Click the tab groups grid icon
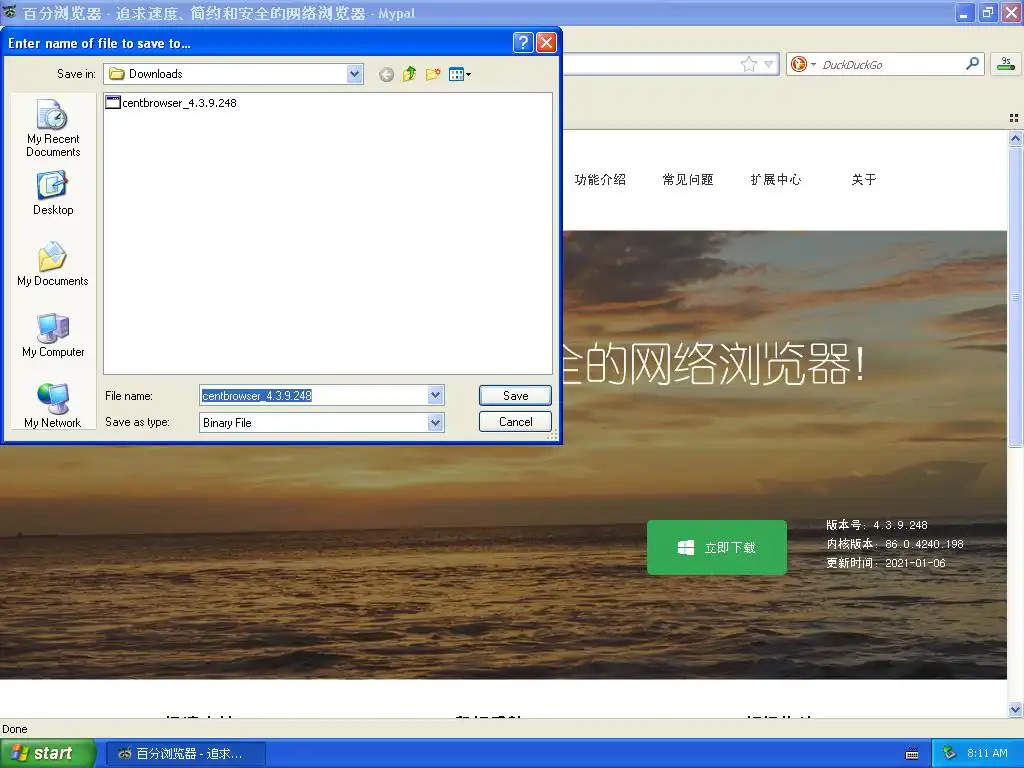Image resolution: width=1024 pixels, height=768 pixels. point(1014,118)
